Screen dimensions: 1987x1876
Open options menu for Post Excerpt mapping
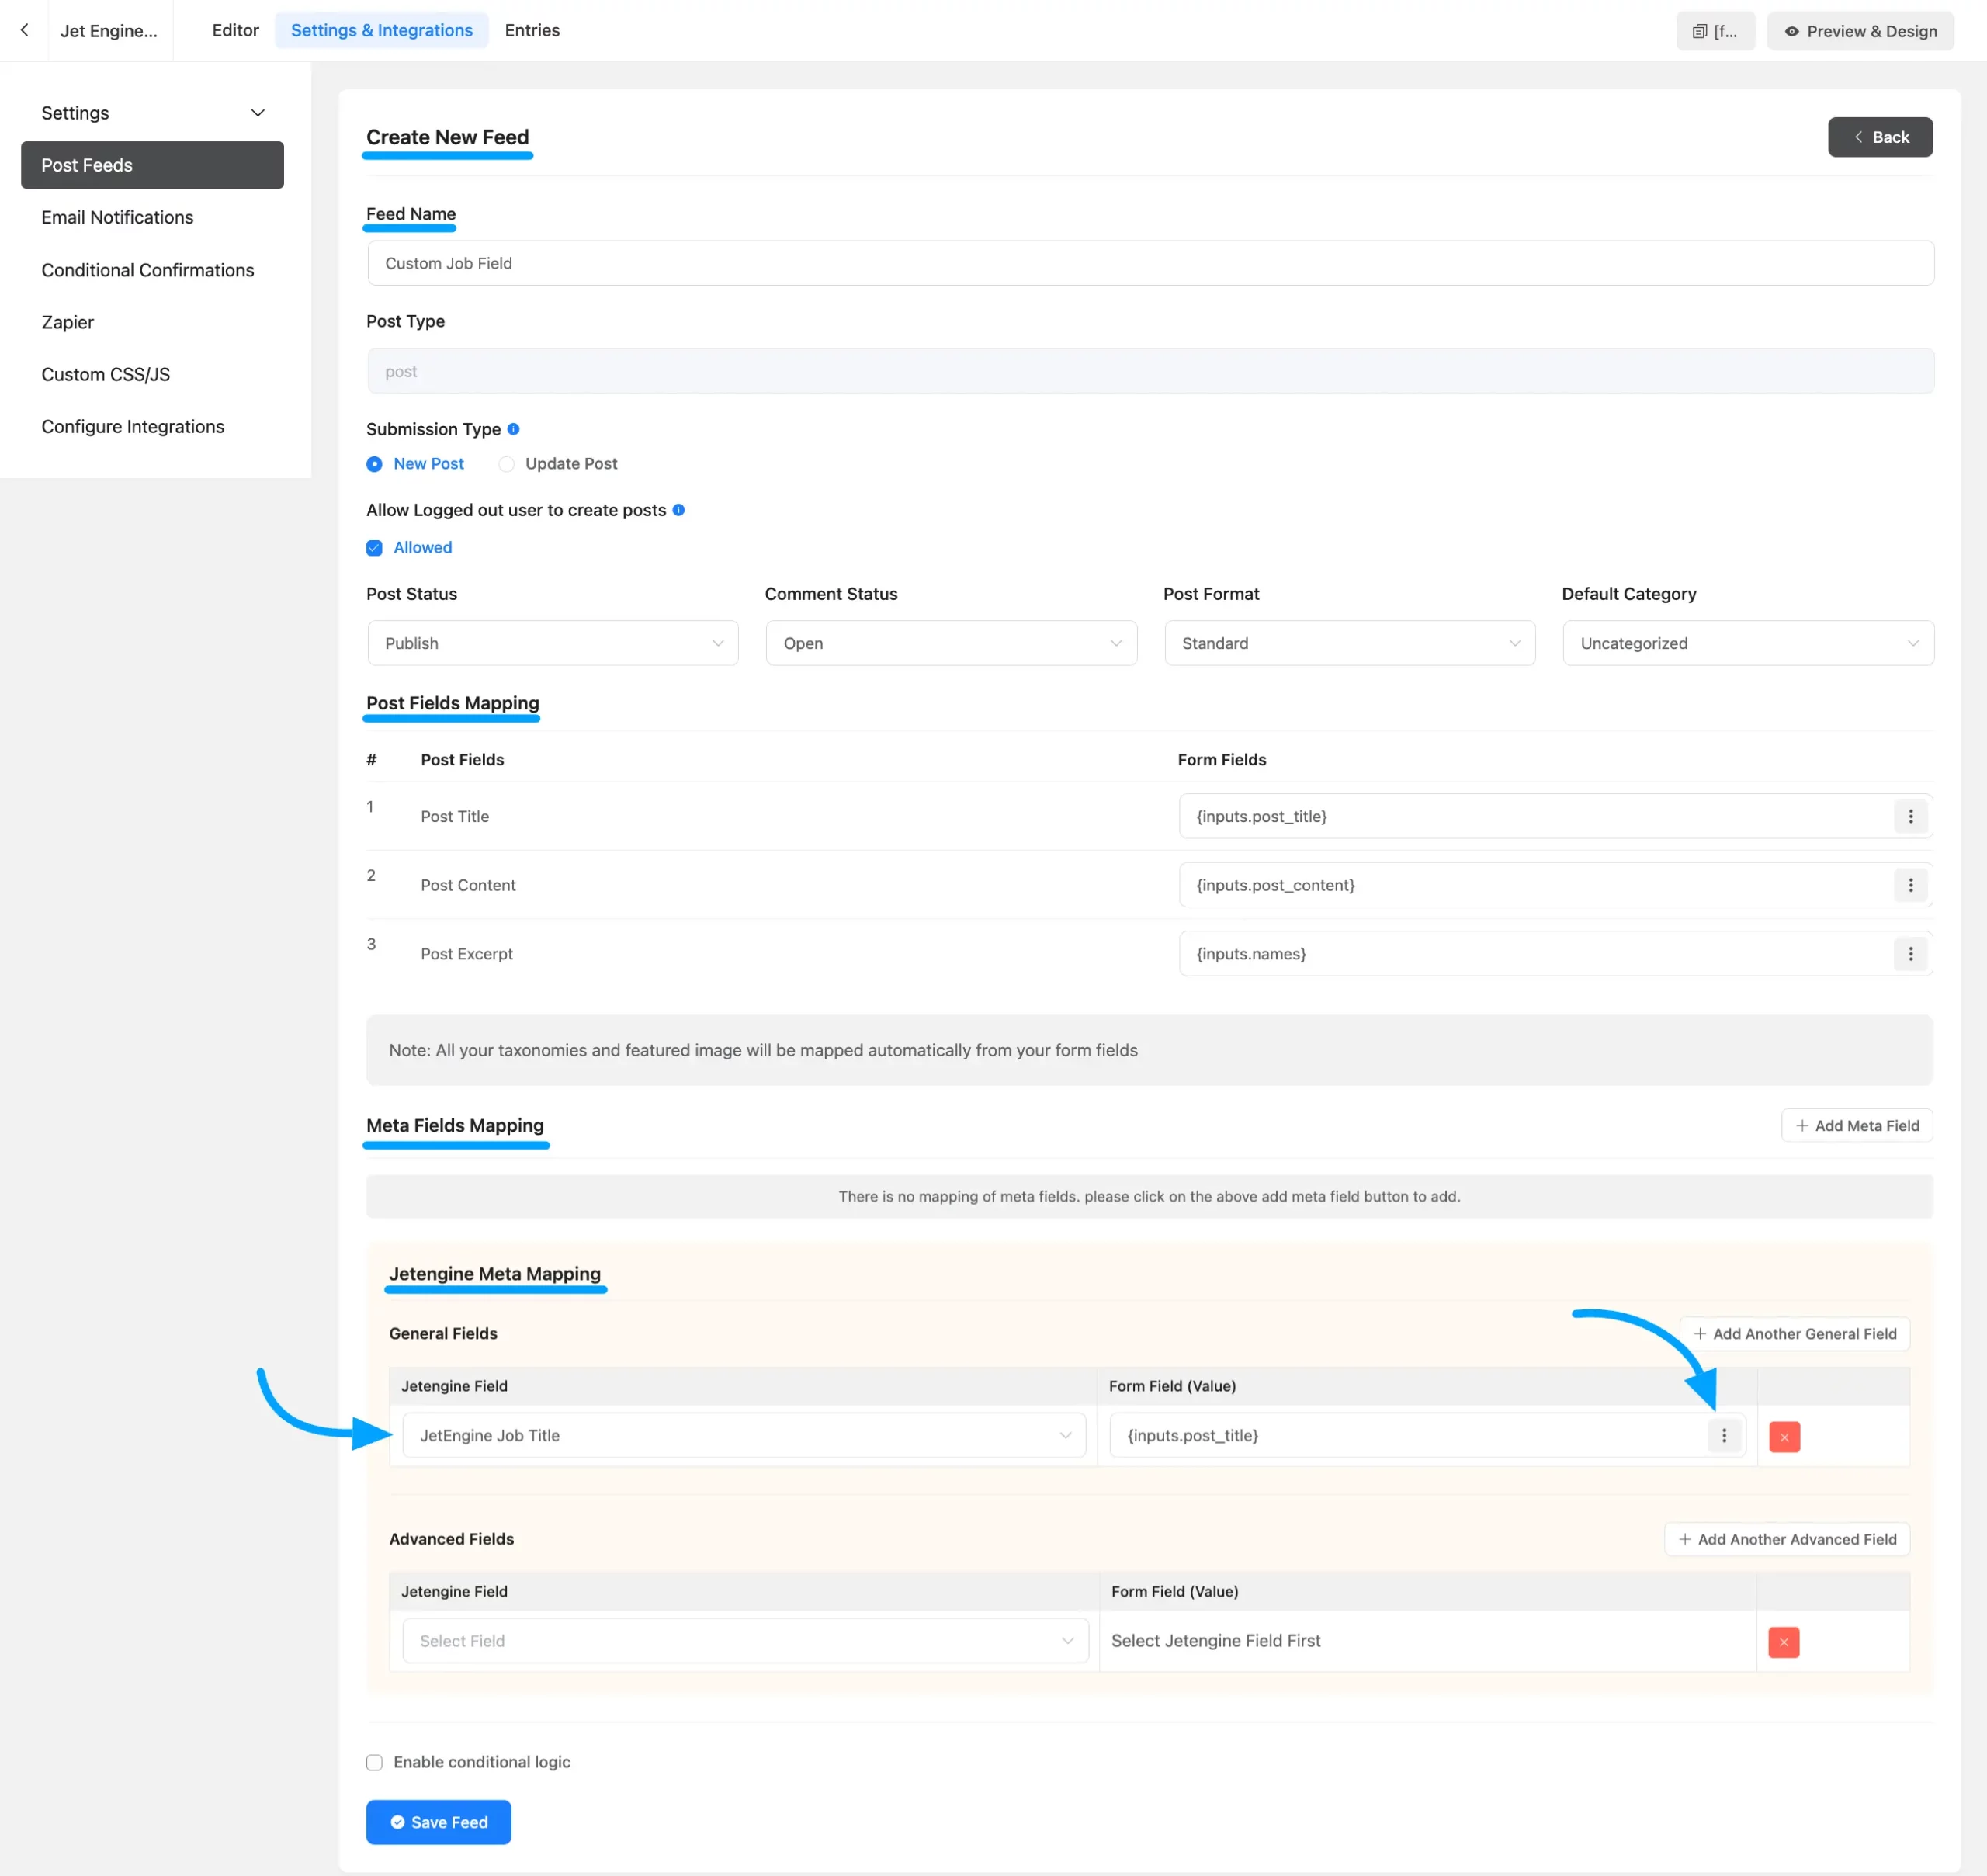1909,954
